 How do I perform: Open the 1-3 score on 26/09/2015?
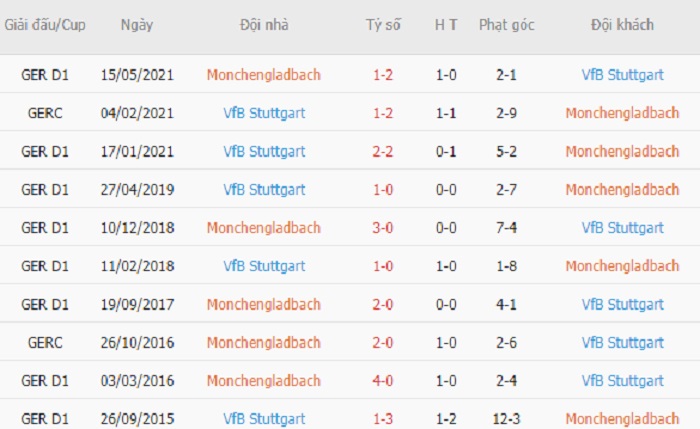(383, 419)
